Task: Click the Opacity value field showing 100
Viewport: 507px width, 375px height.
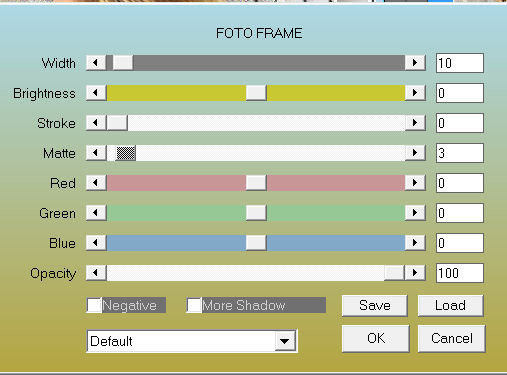Action: tap(460, 273)
